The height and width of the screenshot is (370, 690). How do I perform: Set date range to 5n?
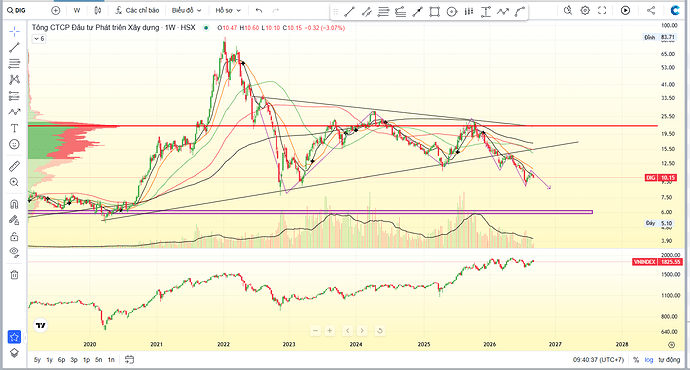point(99,360)
